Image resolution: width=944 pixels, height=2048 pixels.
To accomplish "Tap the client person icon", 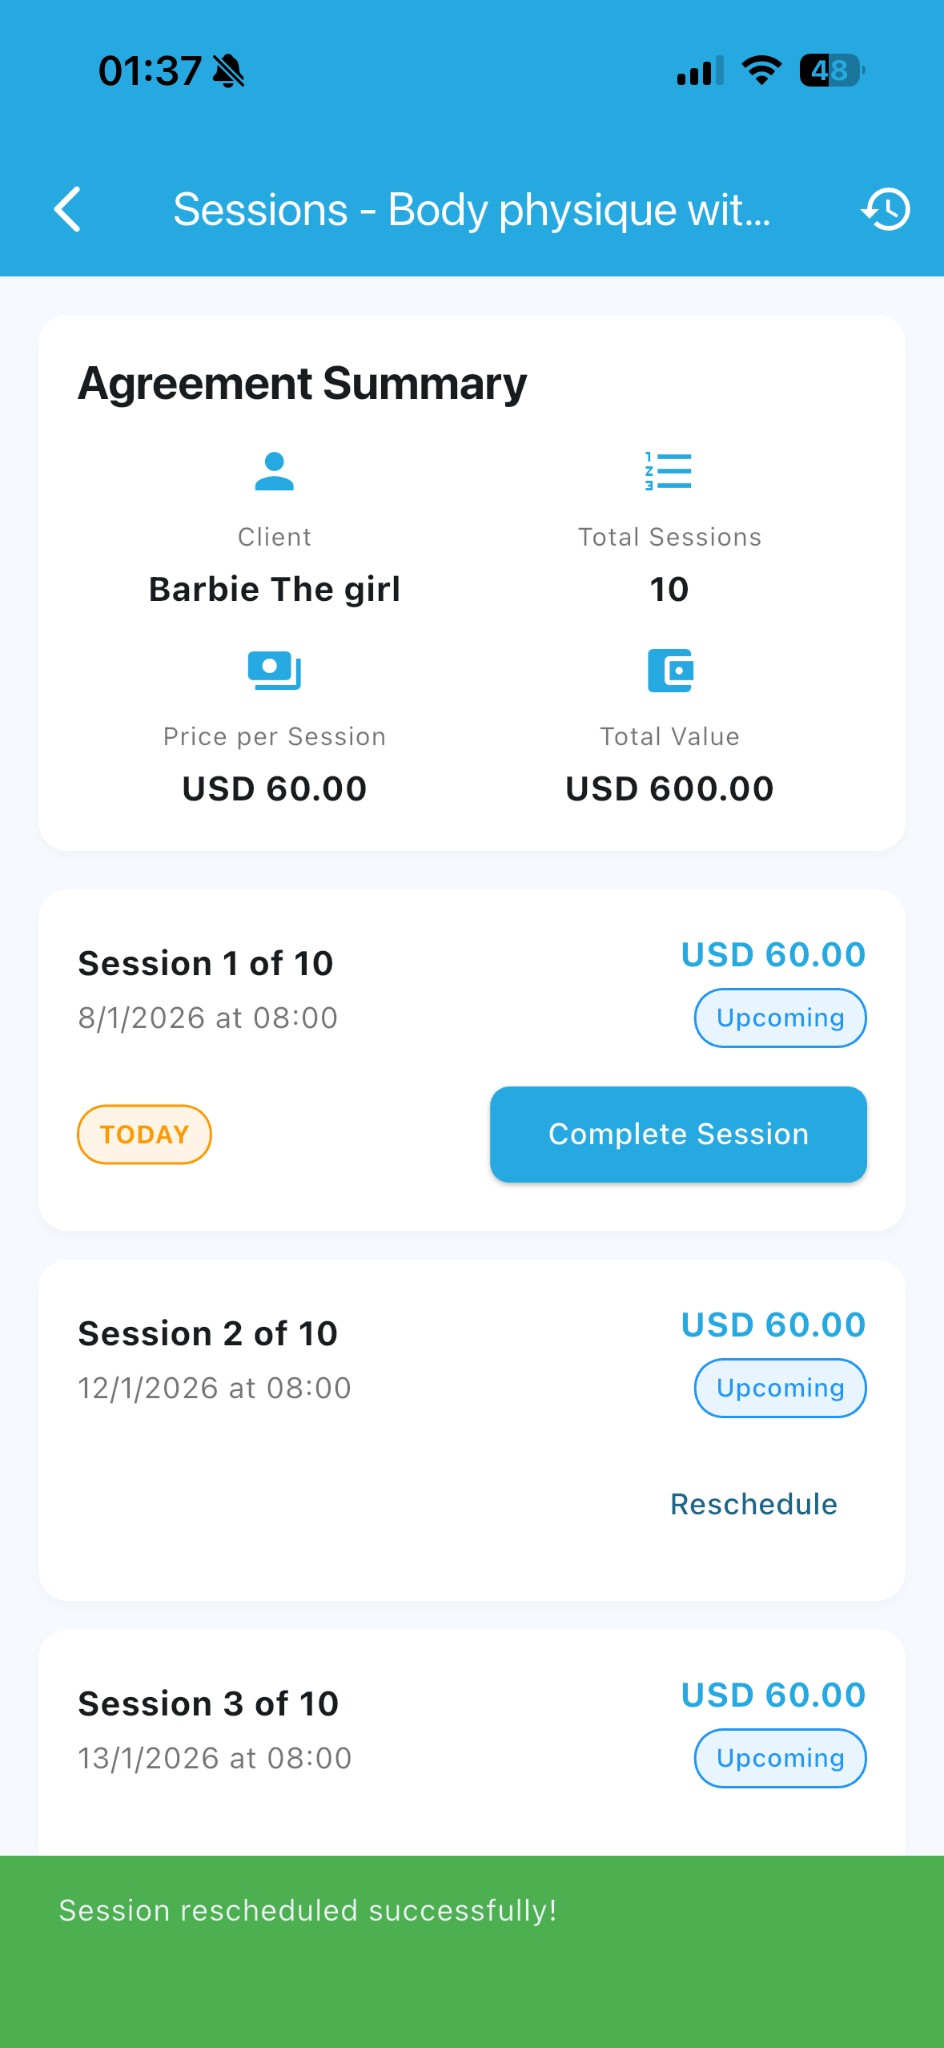I will pyautogui.click(x=274, y=471).
